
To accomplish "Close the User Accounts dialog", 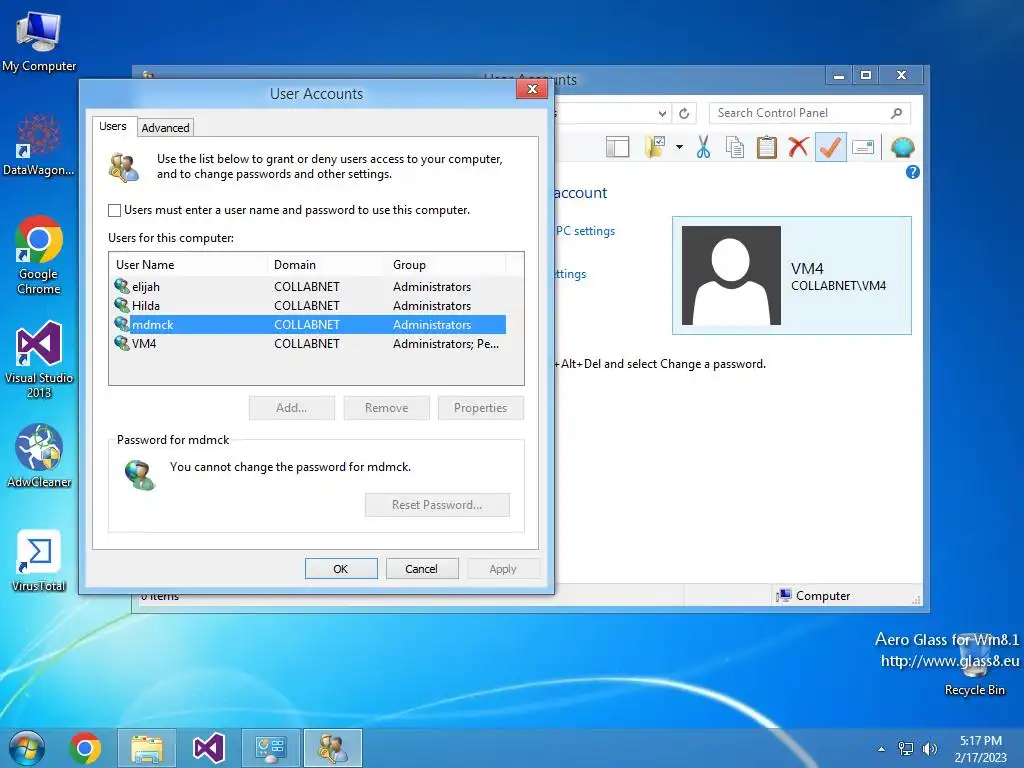I will click(x=532, y=89).
